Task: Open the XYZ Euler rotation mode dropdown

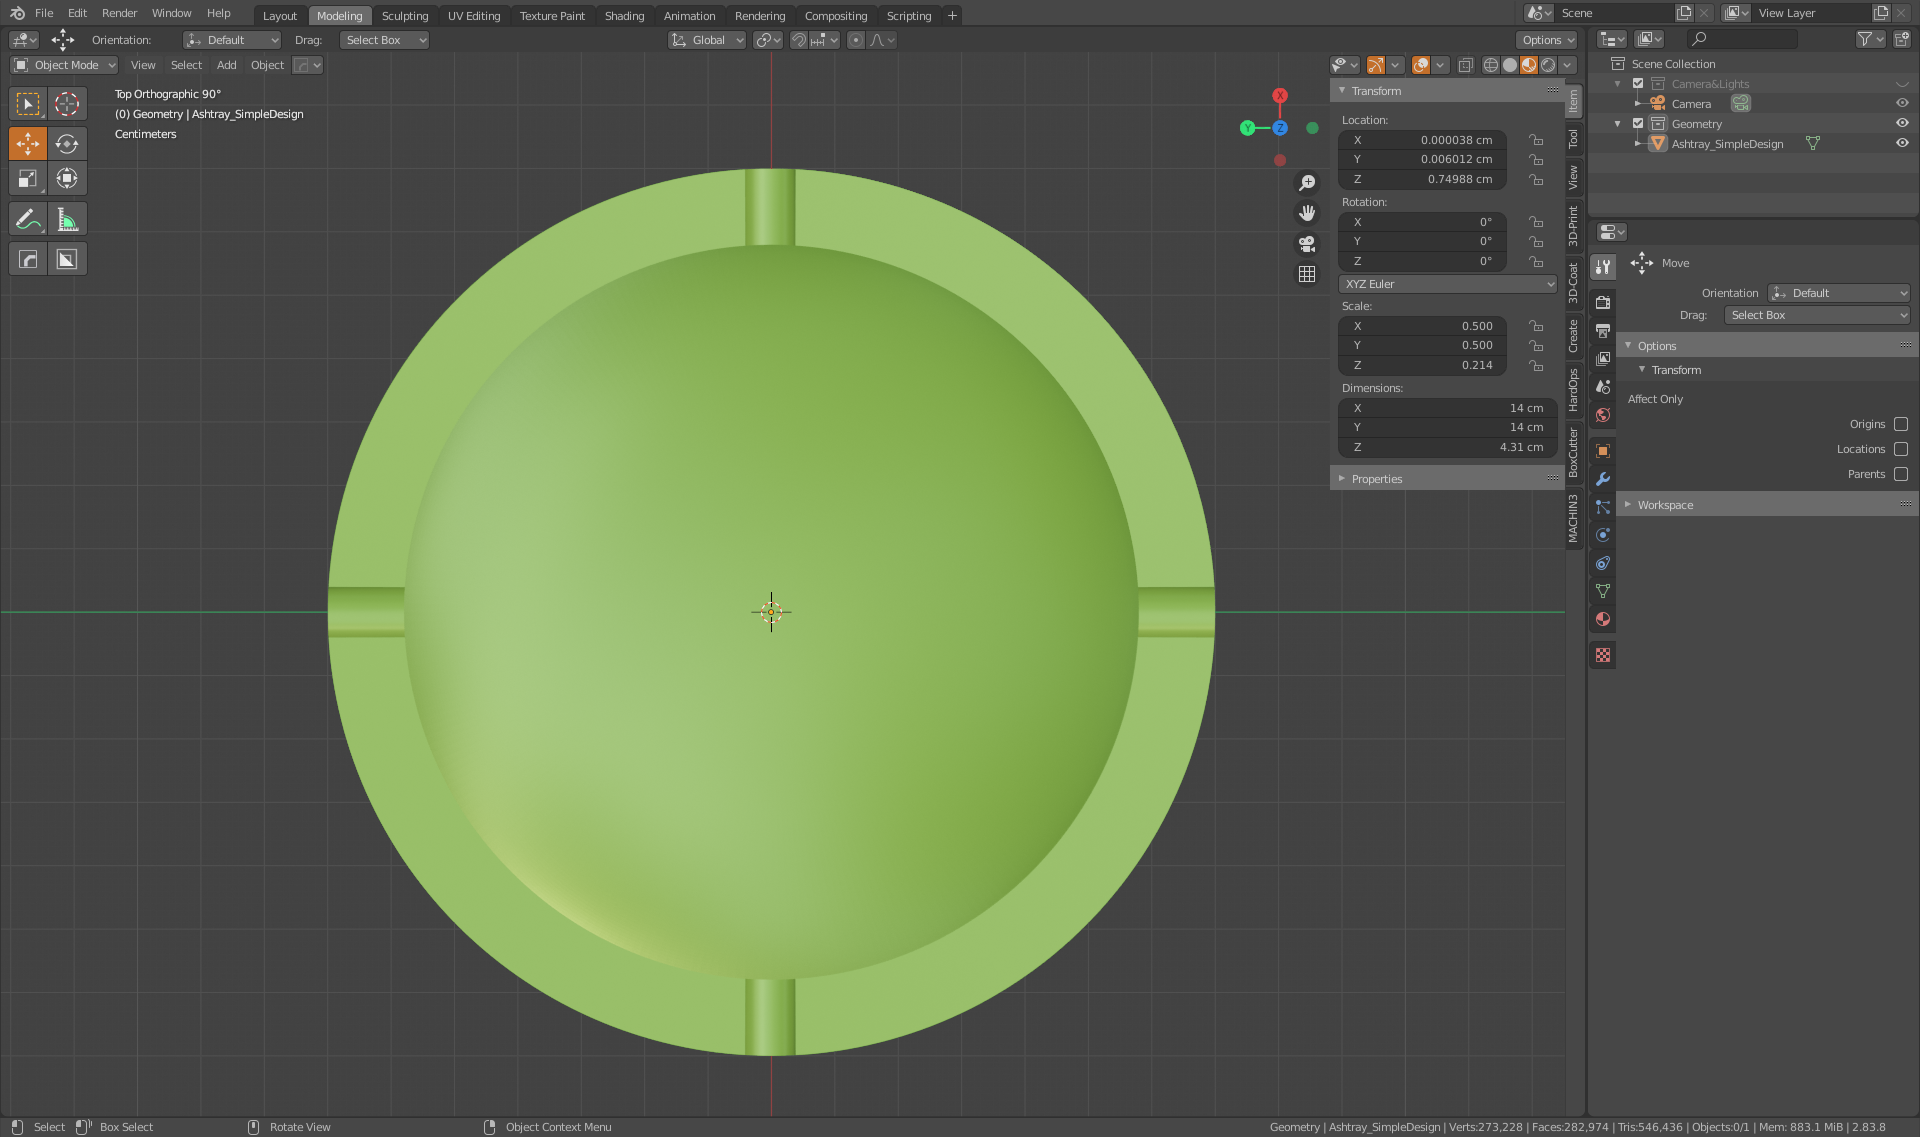Action: [1447, 284]
